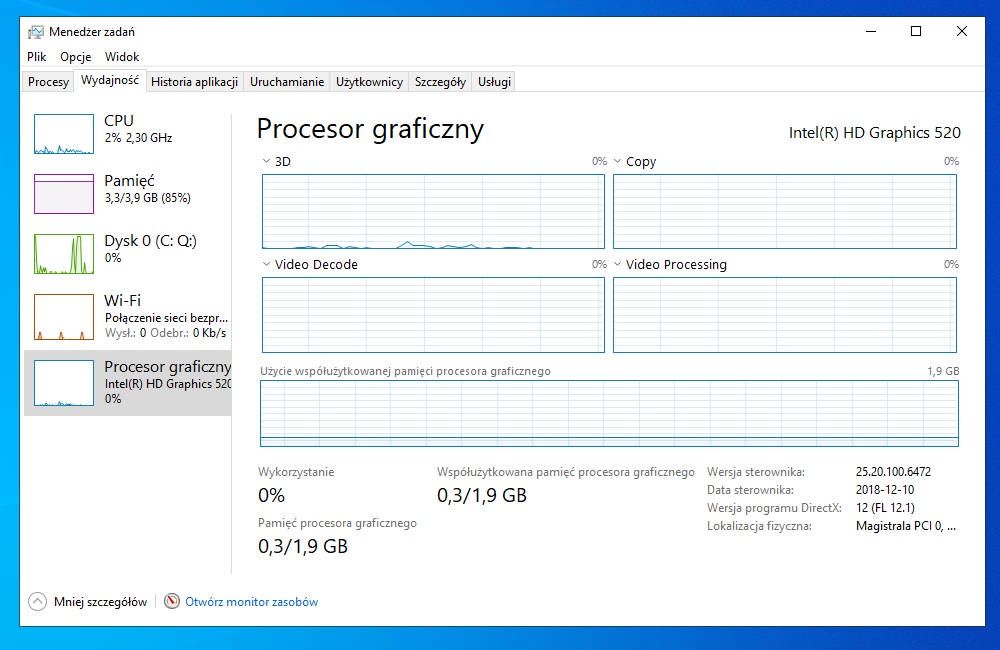Open the 3D engine dropdown chevron

pyautogui.click(x=266, y=161)
